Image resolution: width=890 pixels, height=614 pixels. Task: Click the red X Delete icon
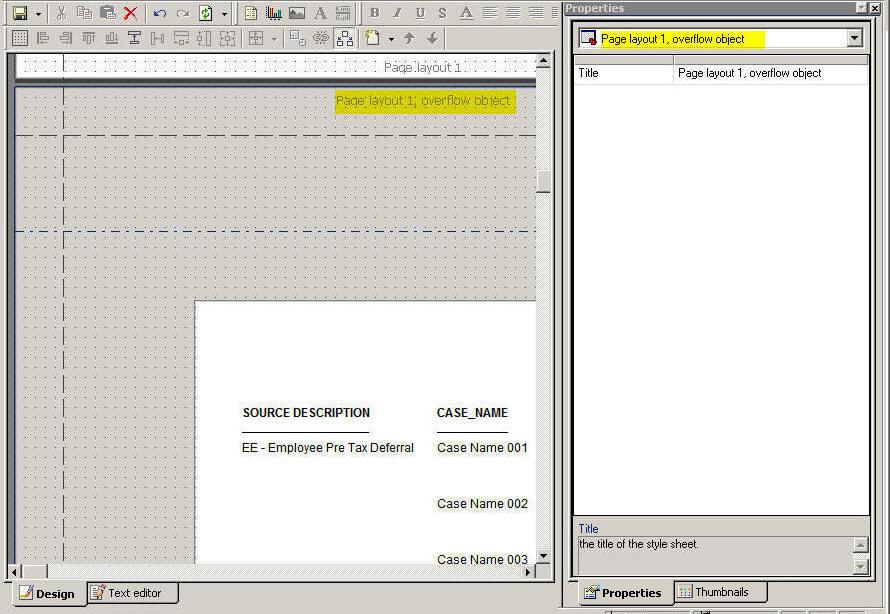[130, 13]
